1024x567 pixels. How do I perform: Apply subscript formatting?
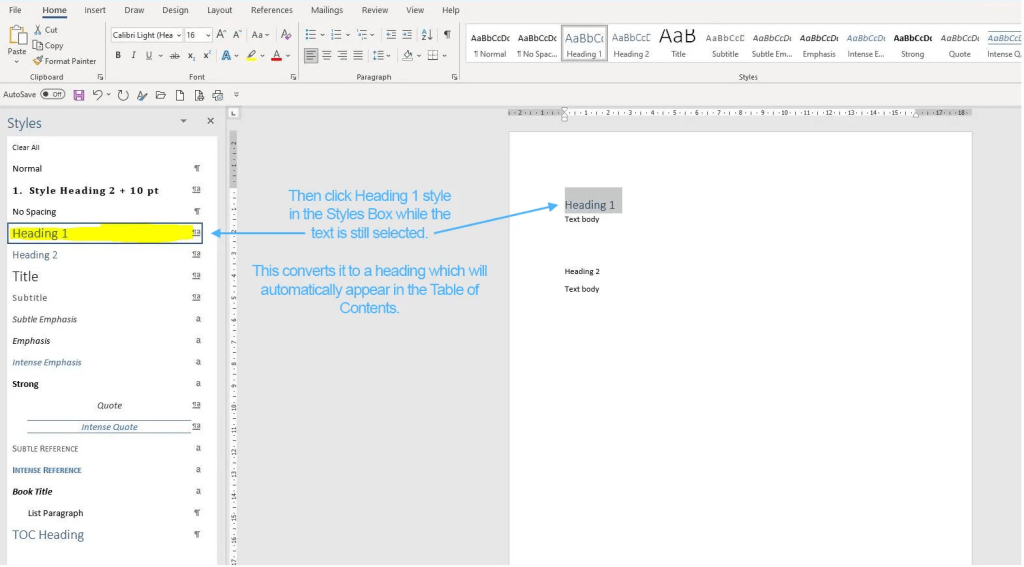click(191, 56)
